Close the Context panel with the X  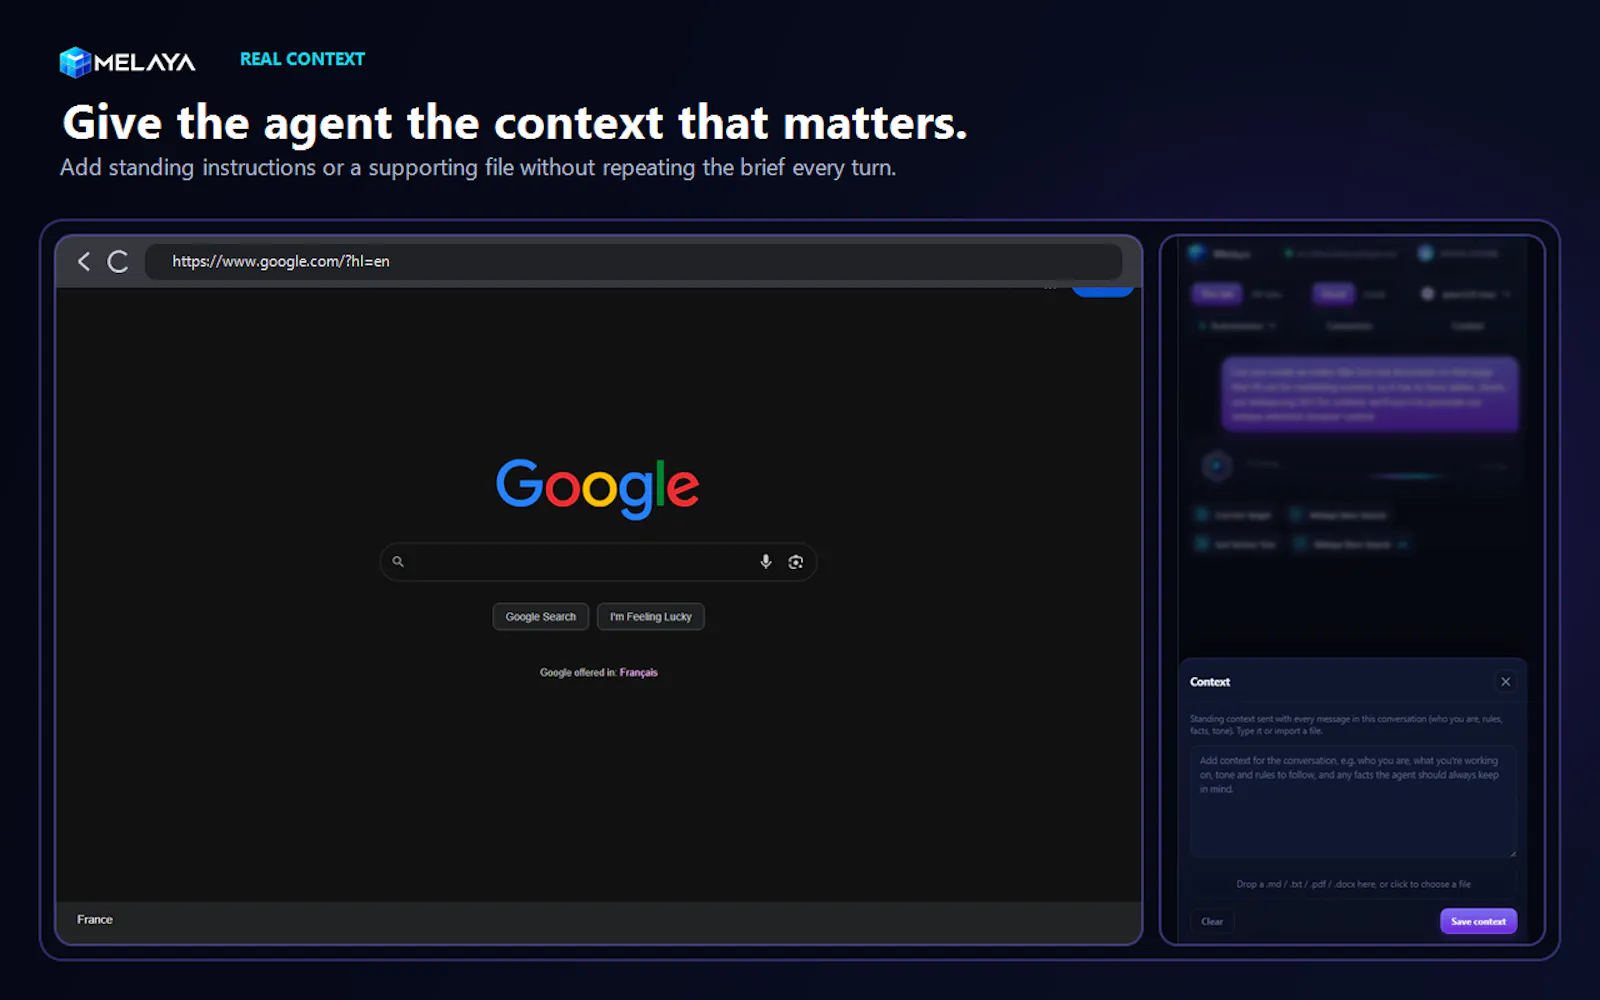click(1505, 682)
